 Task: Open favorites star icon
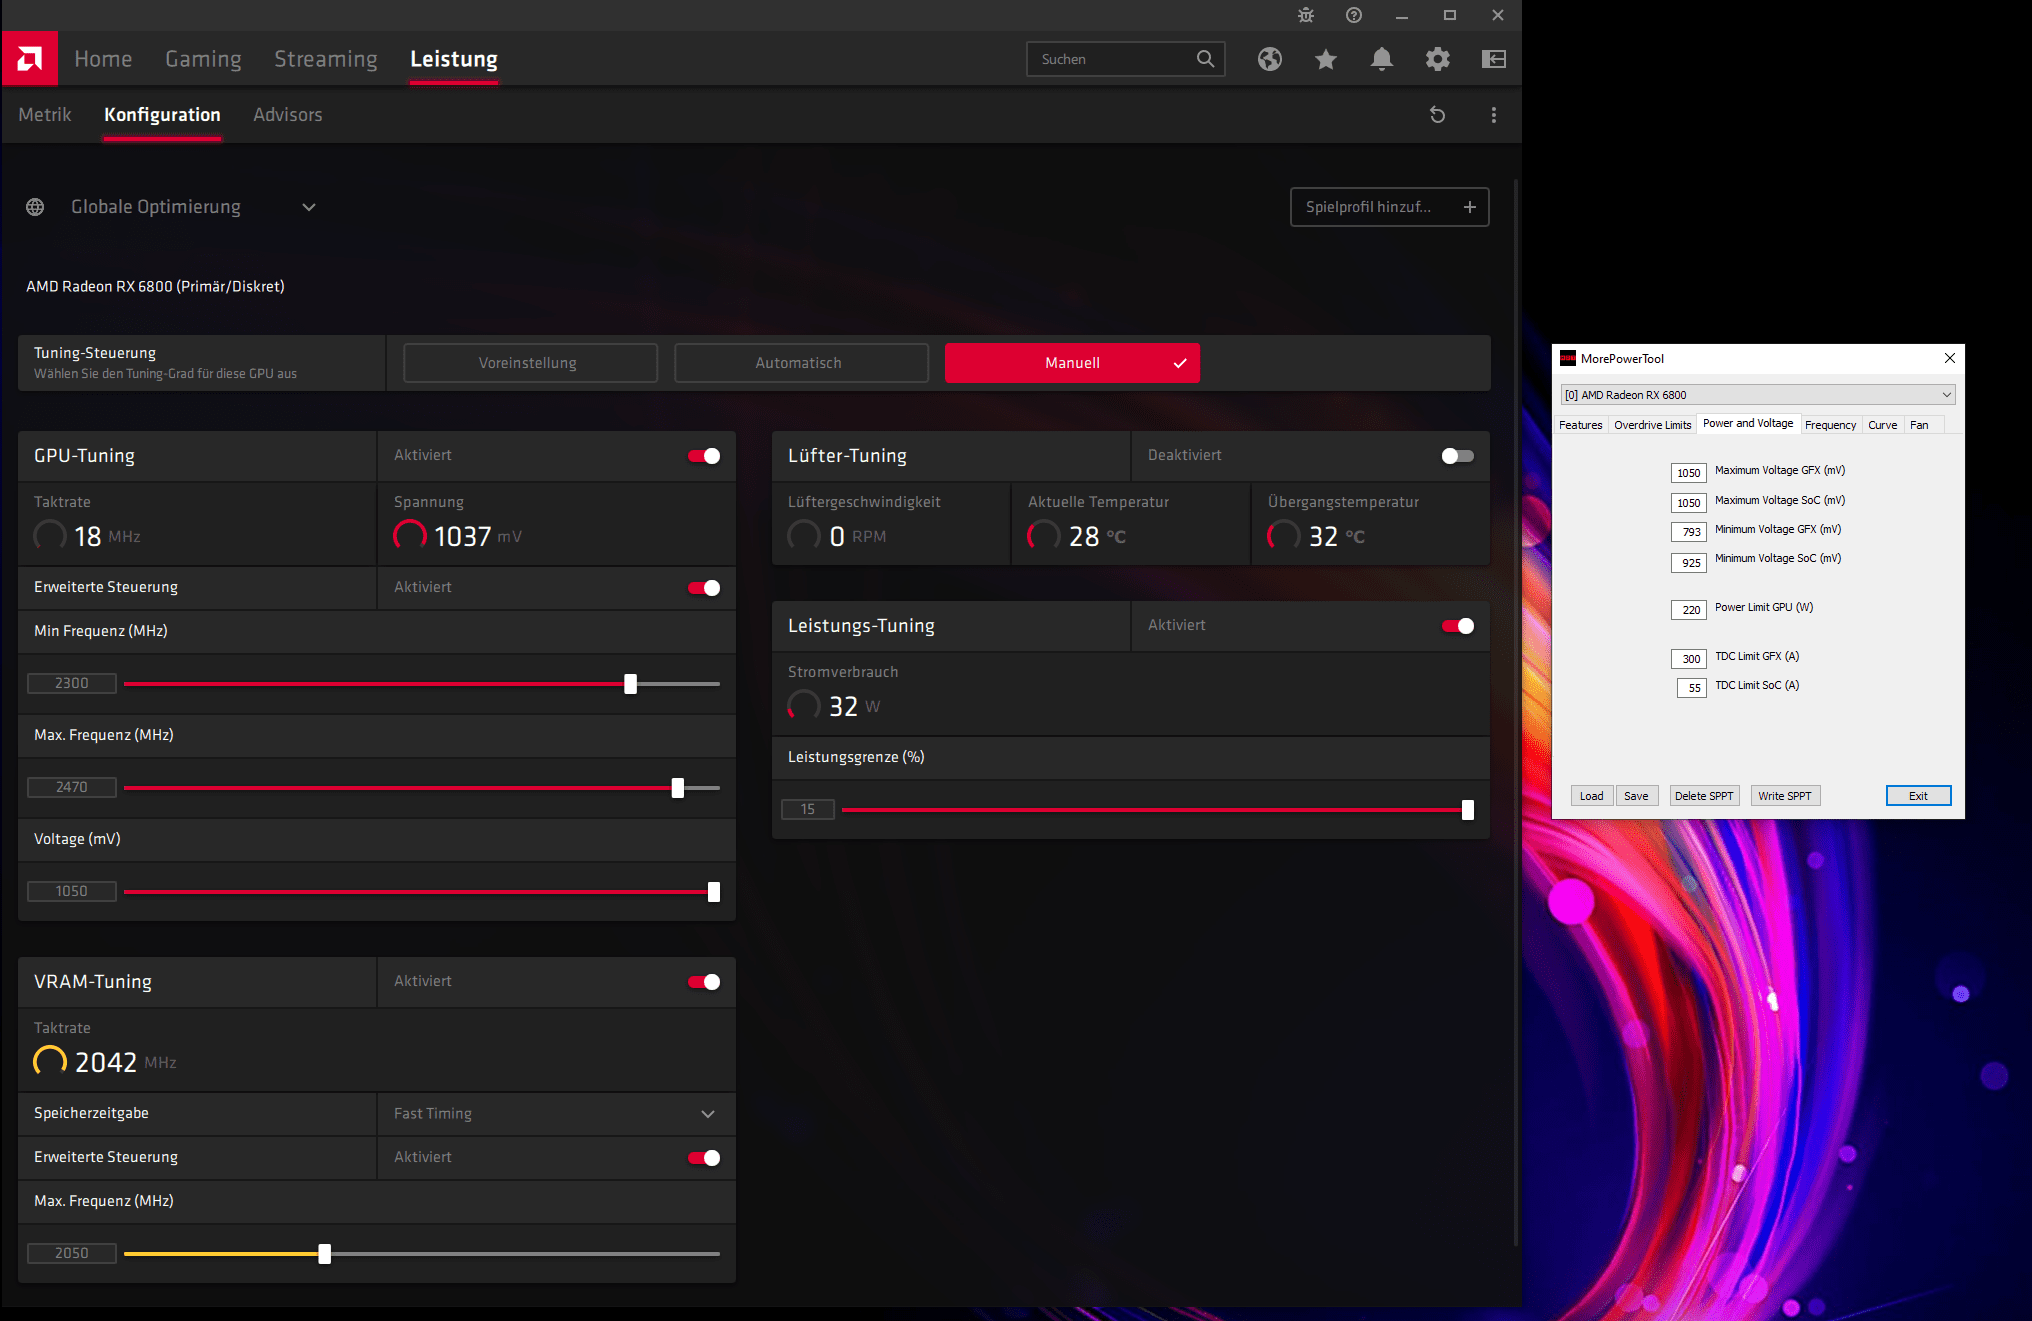pyautogui.click(x=1326, y=59)
